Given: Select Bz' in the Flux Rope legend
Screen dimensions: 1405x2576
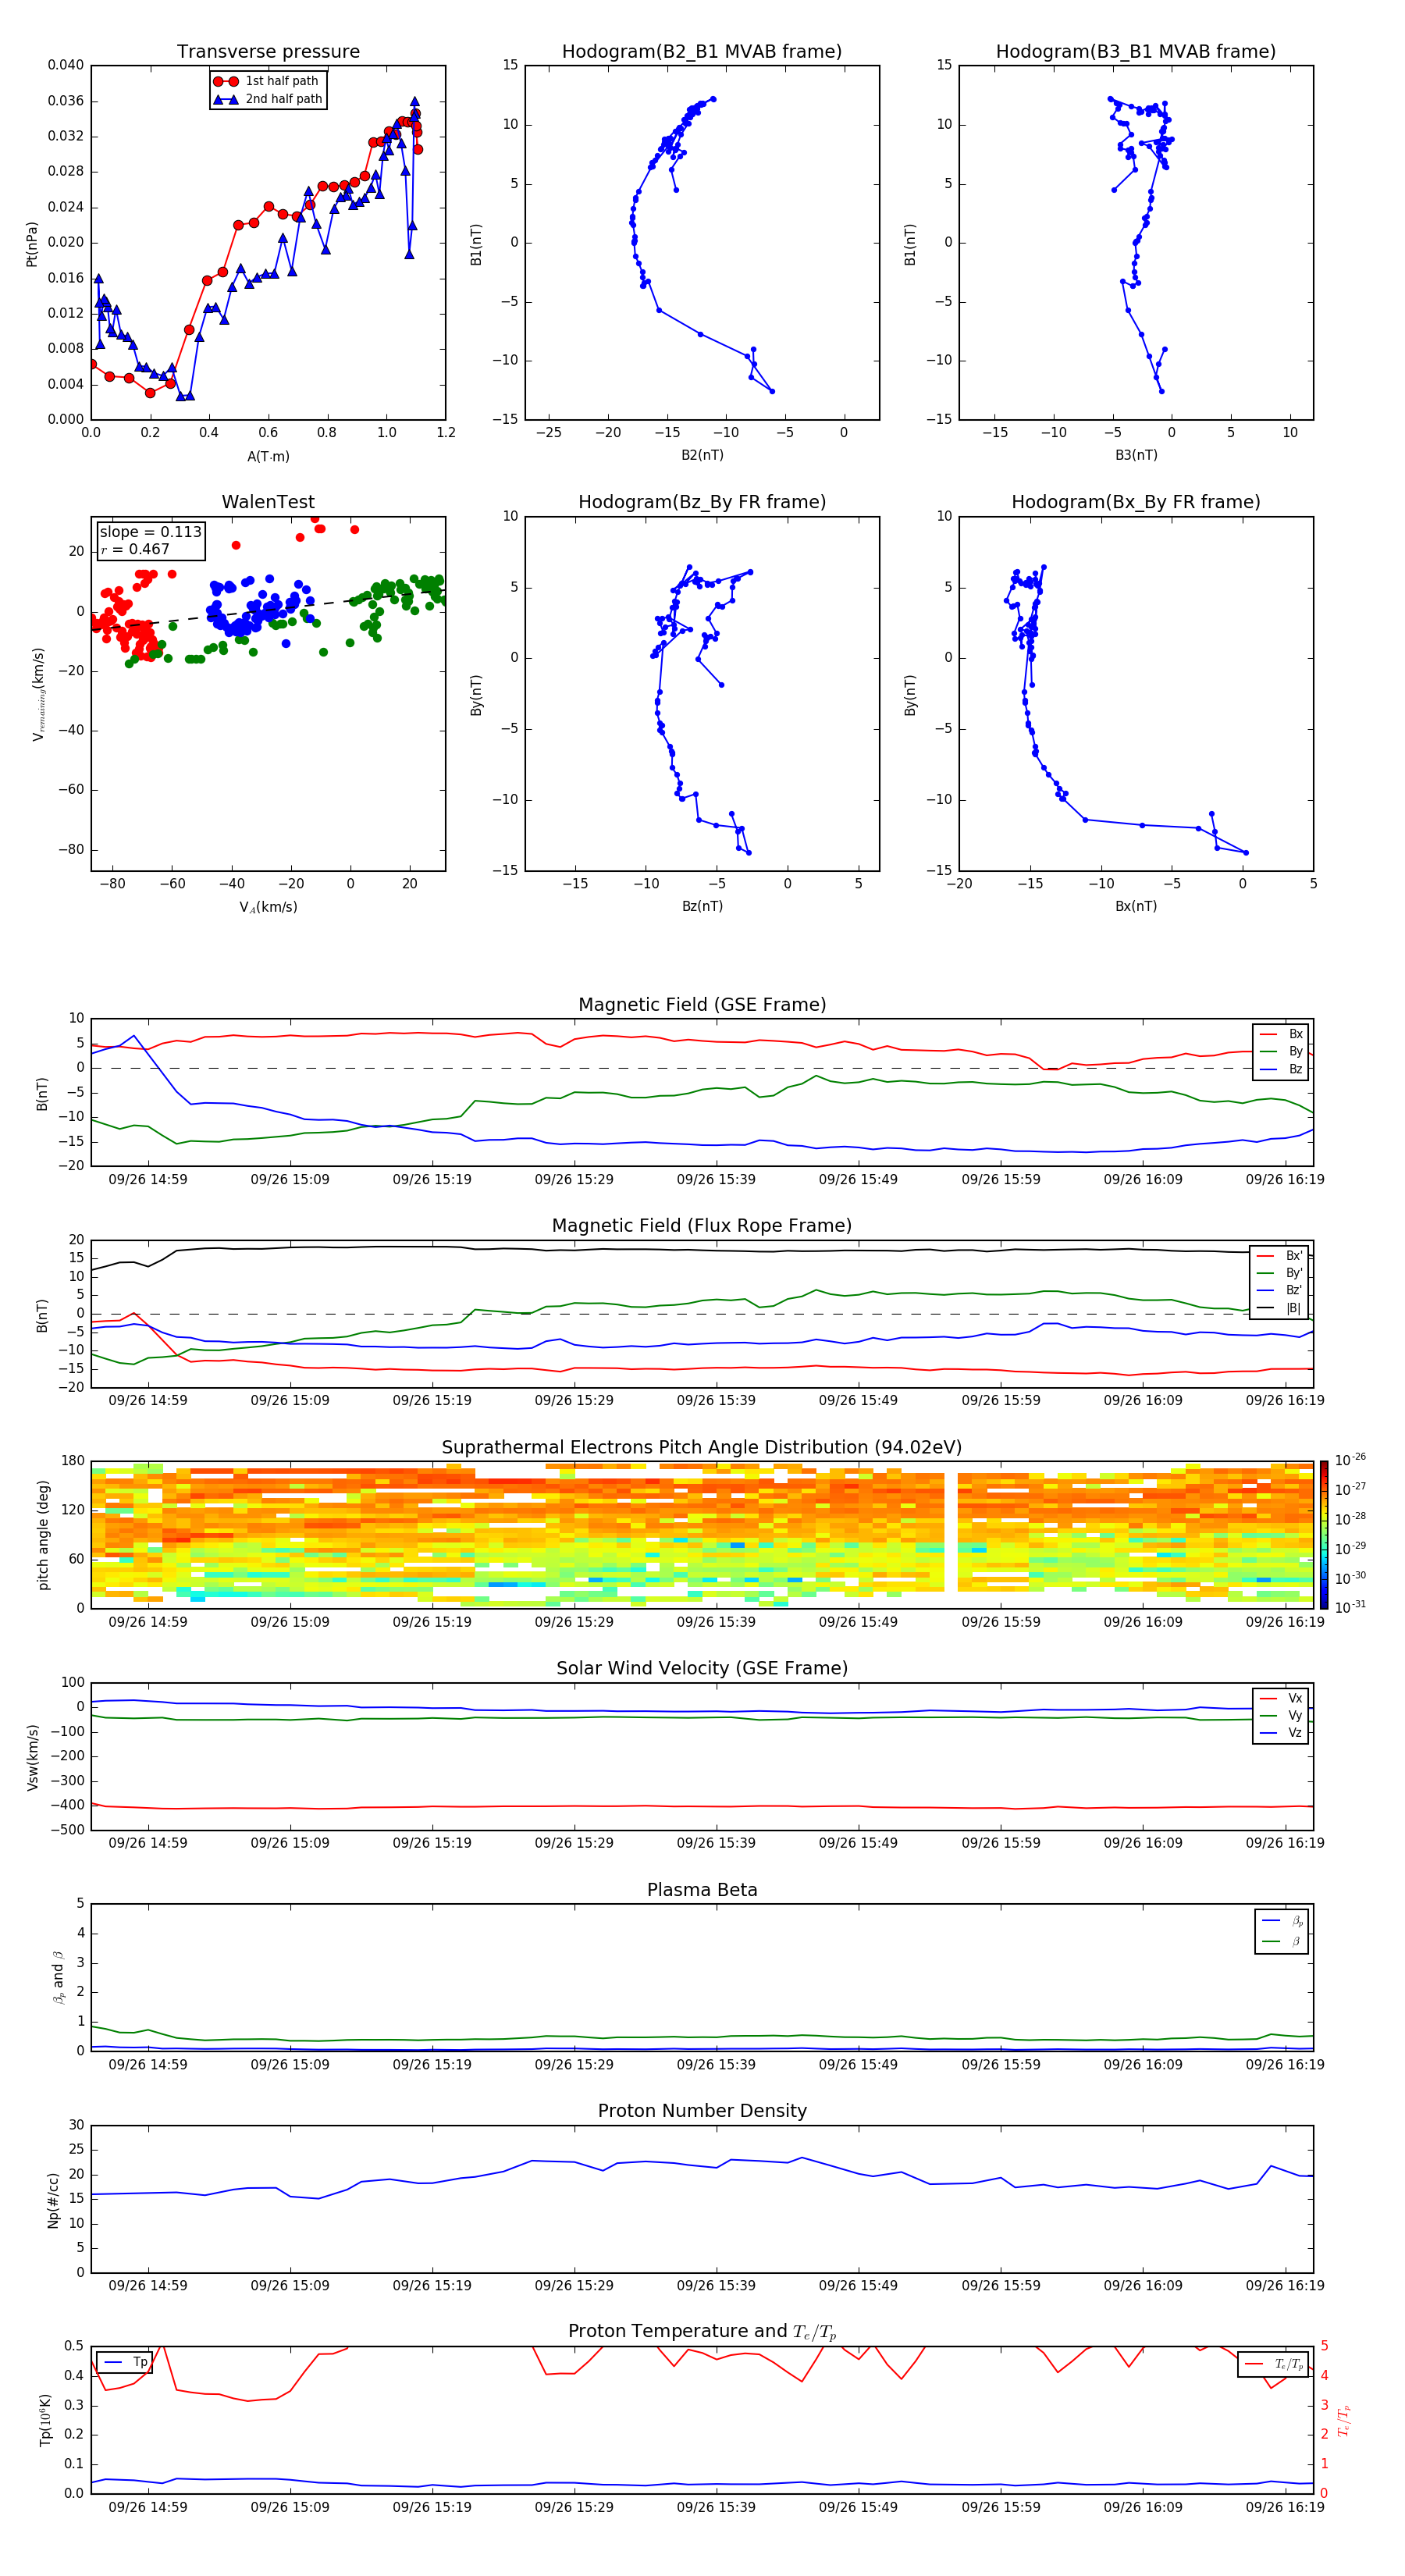Looking at the screenshot, I should pos(1280,1290).
